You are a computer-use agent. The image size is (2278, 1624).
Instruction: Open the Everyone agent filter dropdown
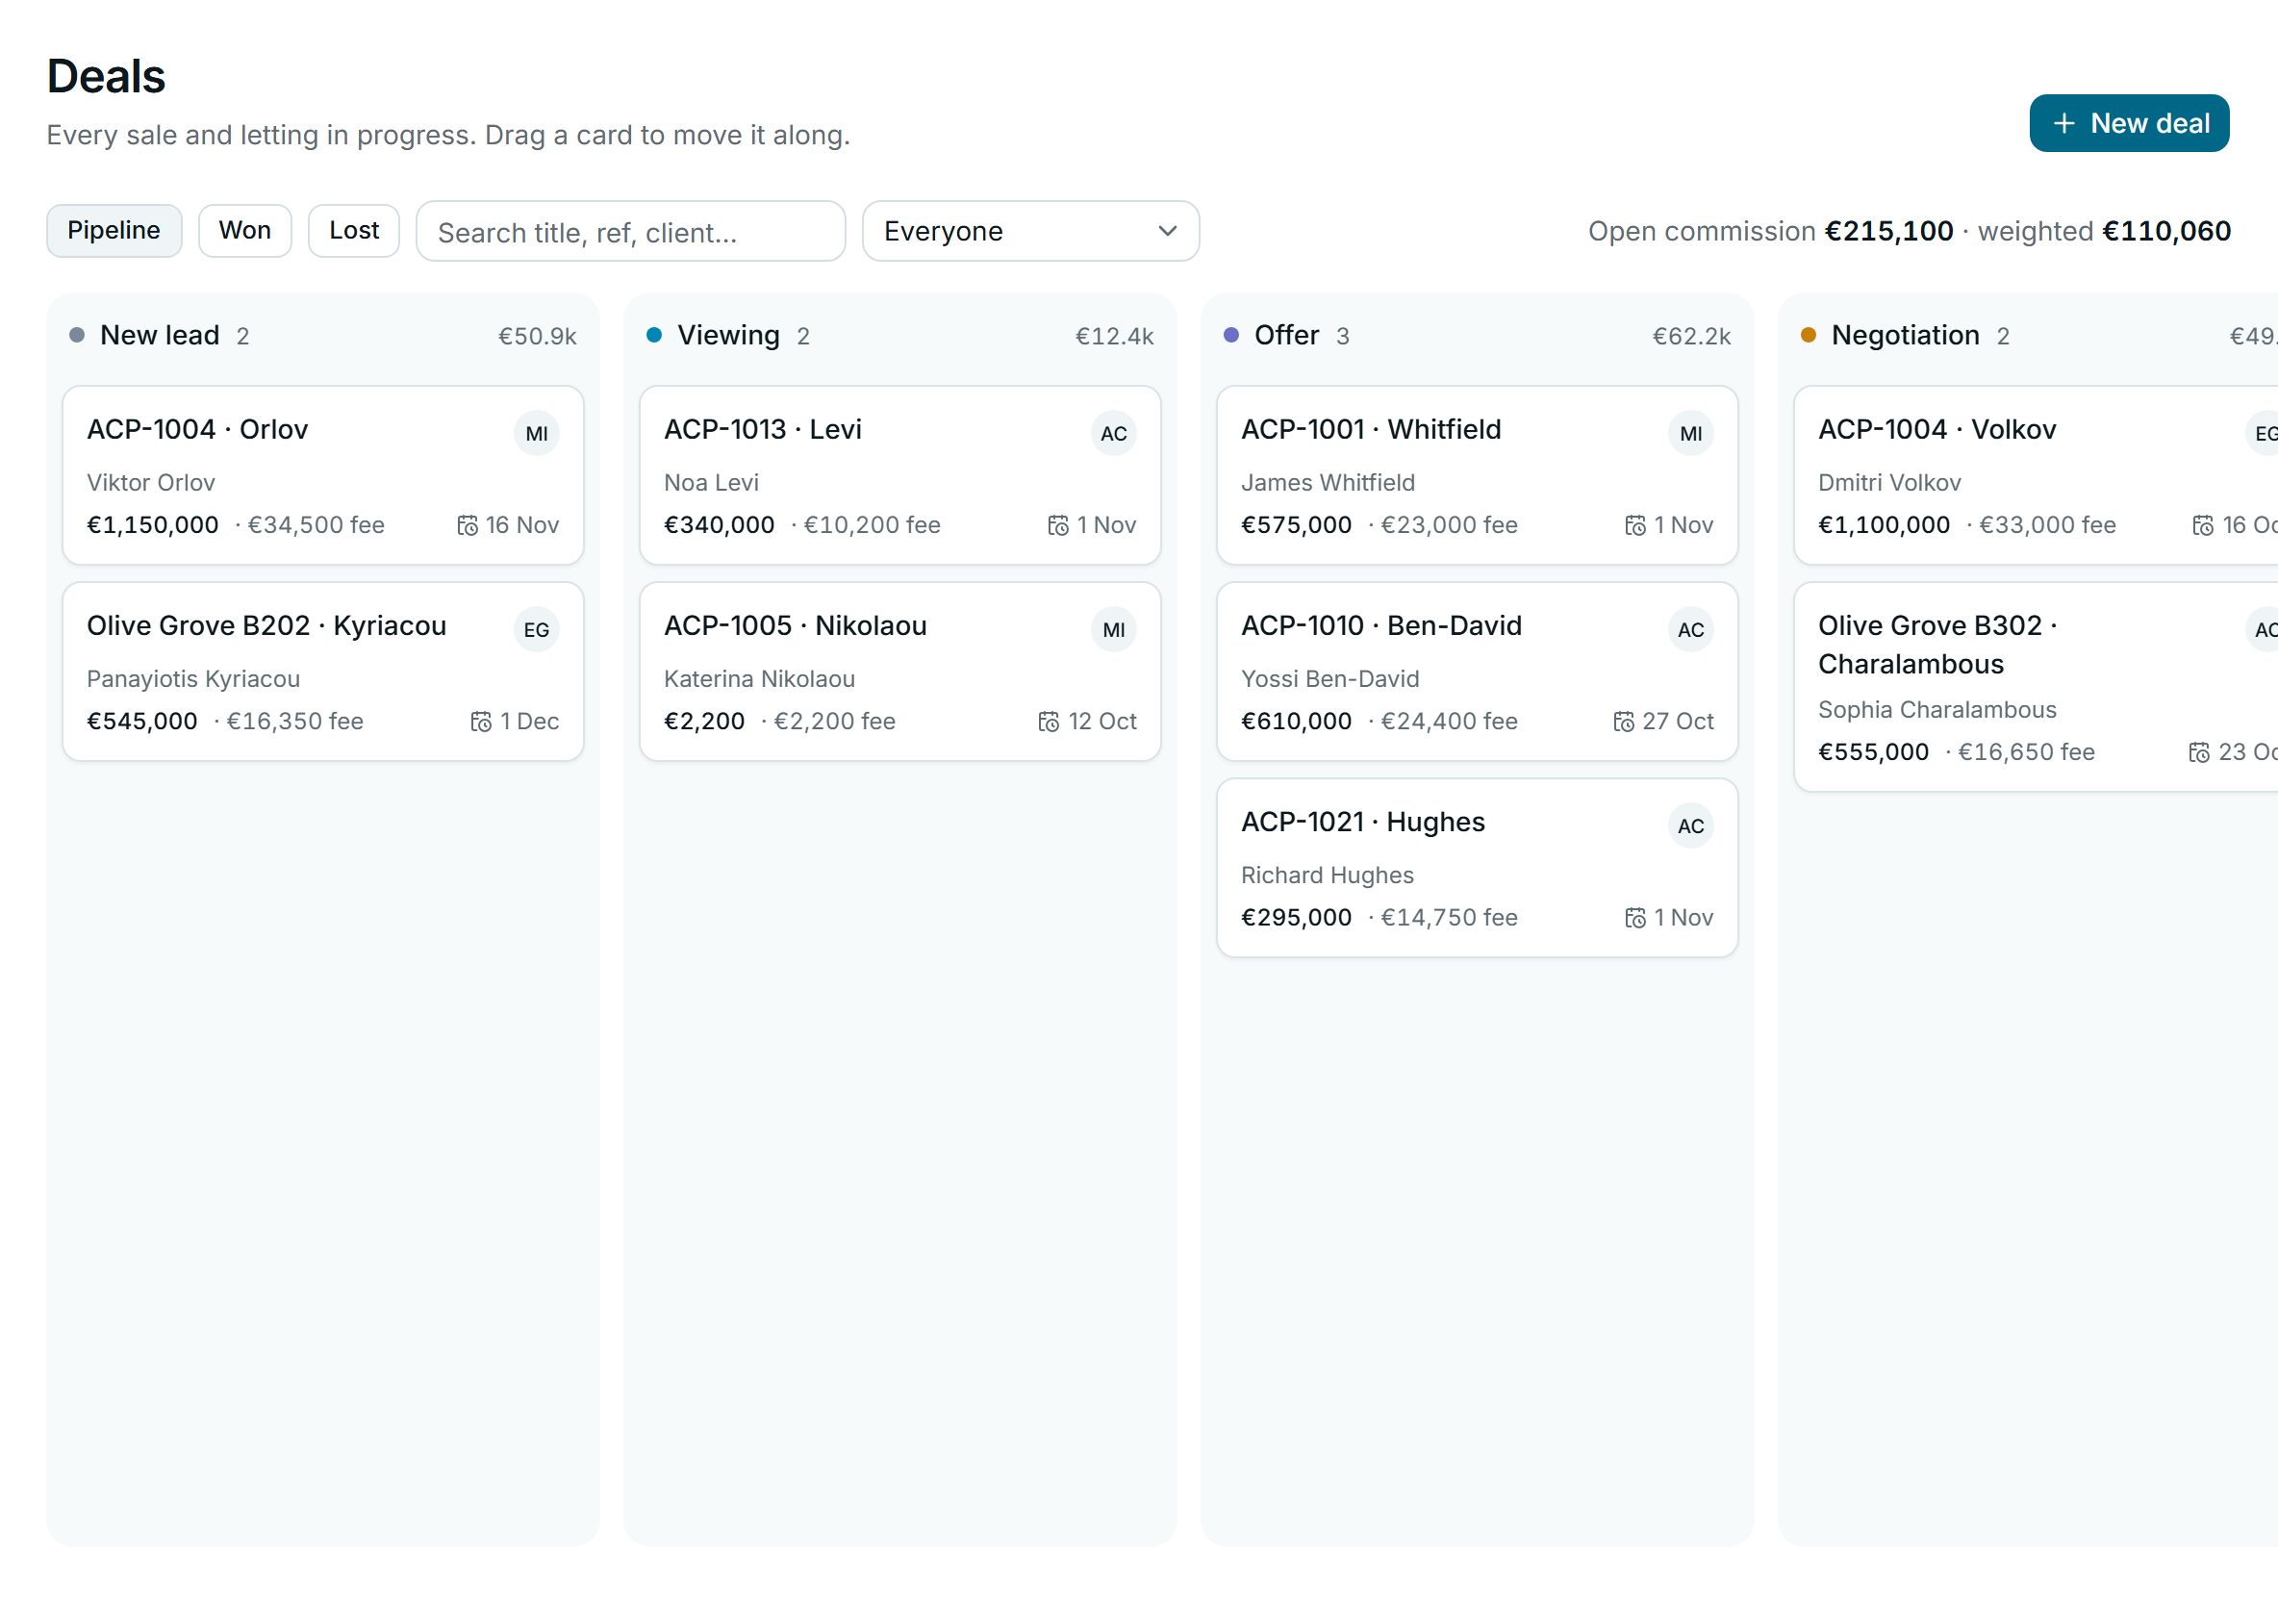pos(1030,231)
